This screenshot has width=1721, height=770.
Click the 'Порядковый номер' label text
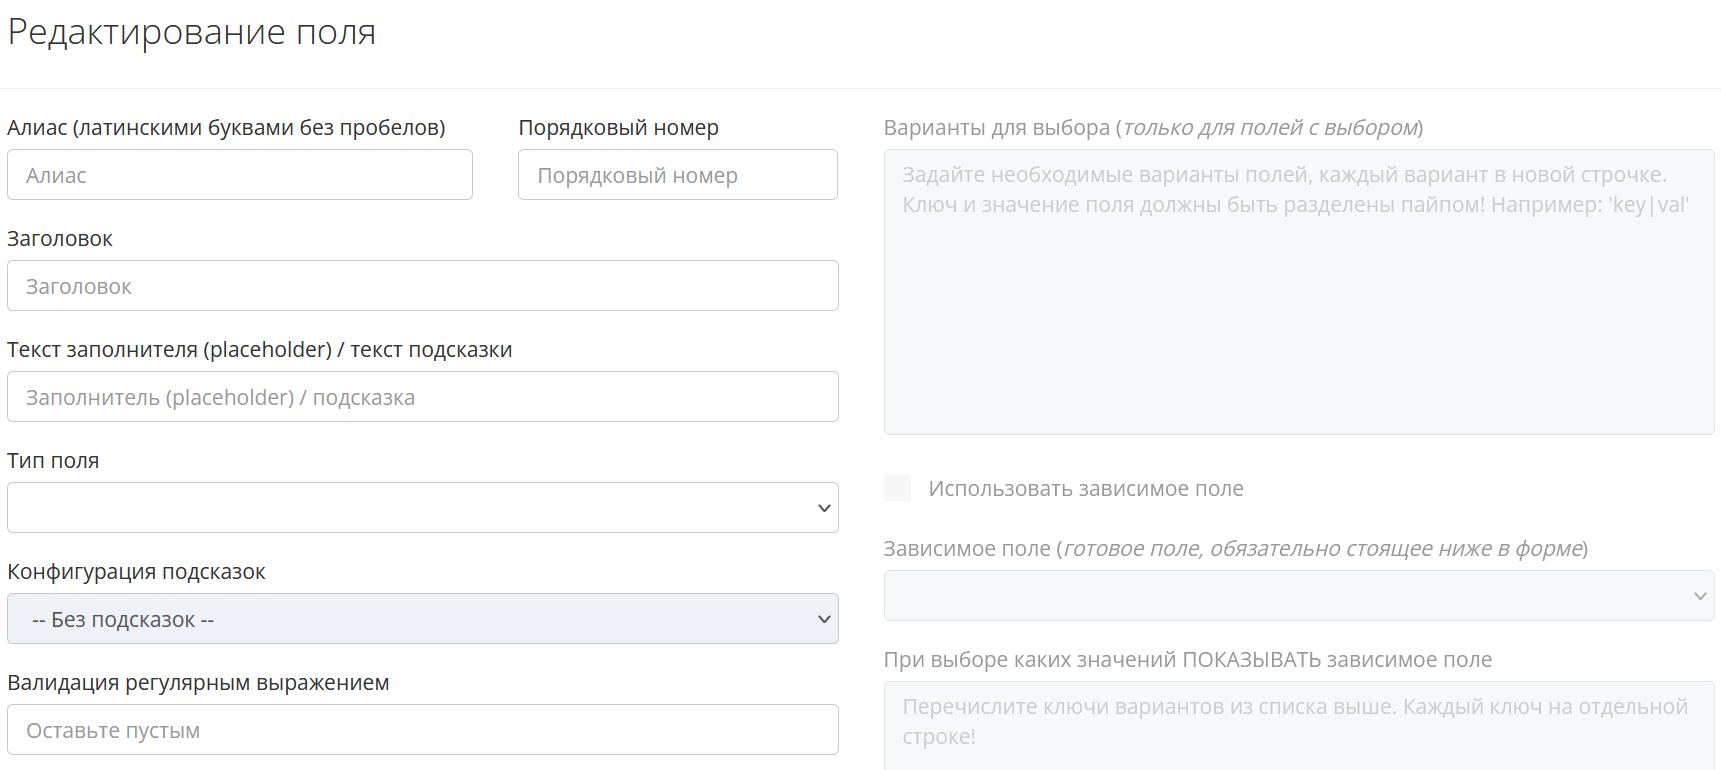tap(618, 128)
